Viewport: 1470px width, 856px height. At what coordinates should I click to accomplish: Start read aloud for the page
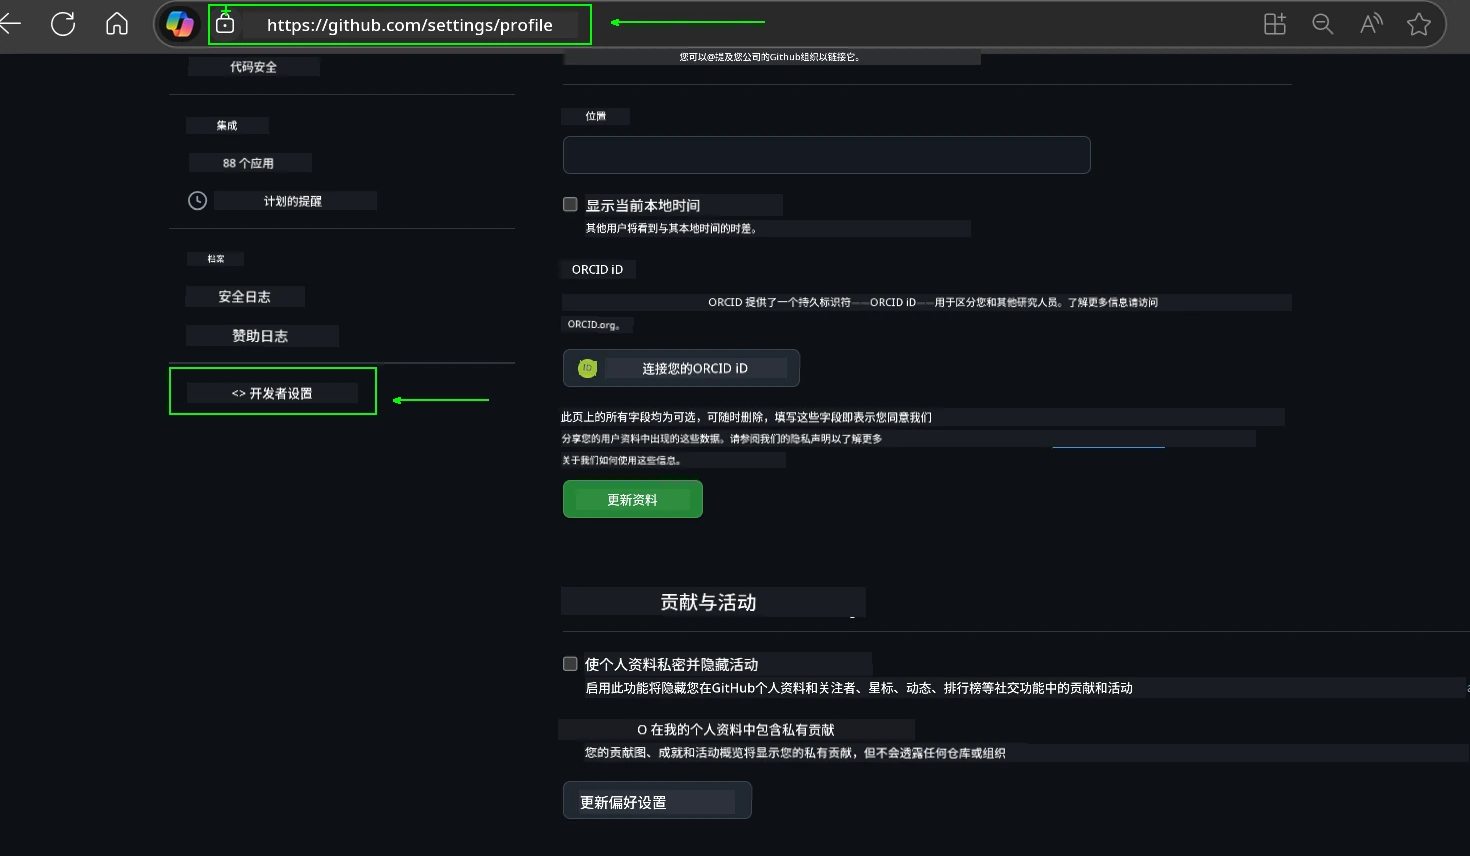[x=1371, y=23]
